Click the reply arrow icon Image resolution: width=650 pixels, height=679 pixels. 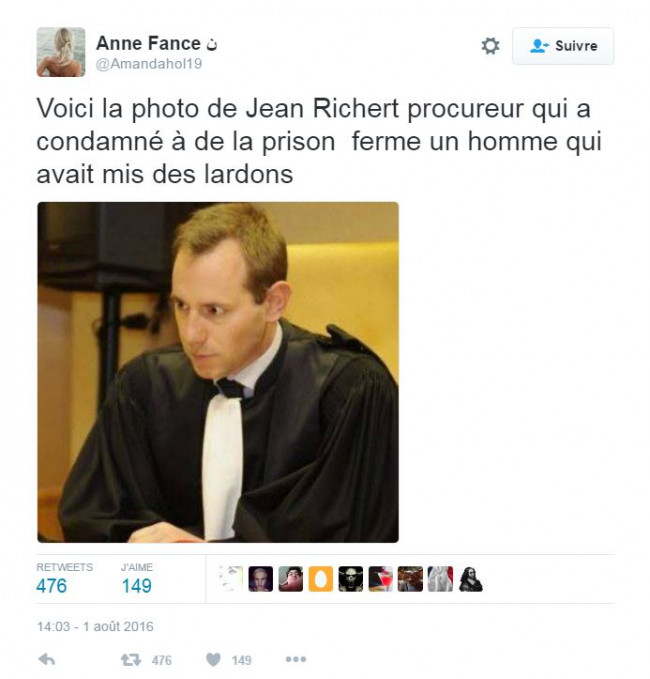pos(47,660)
